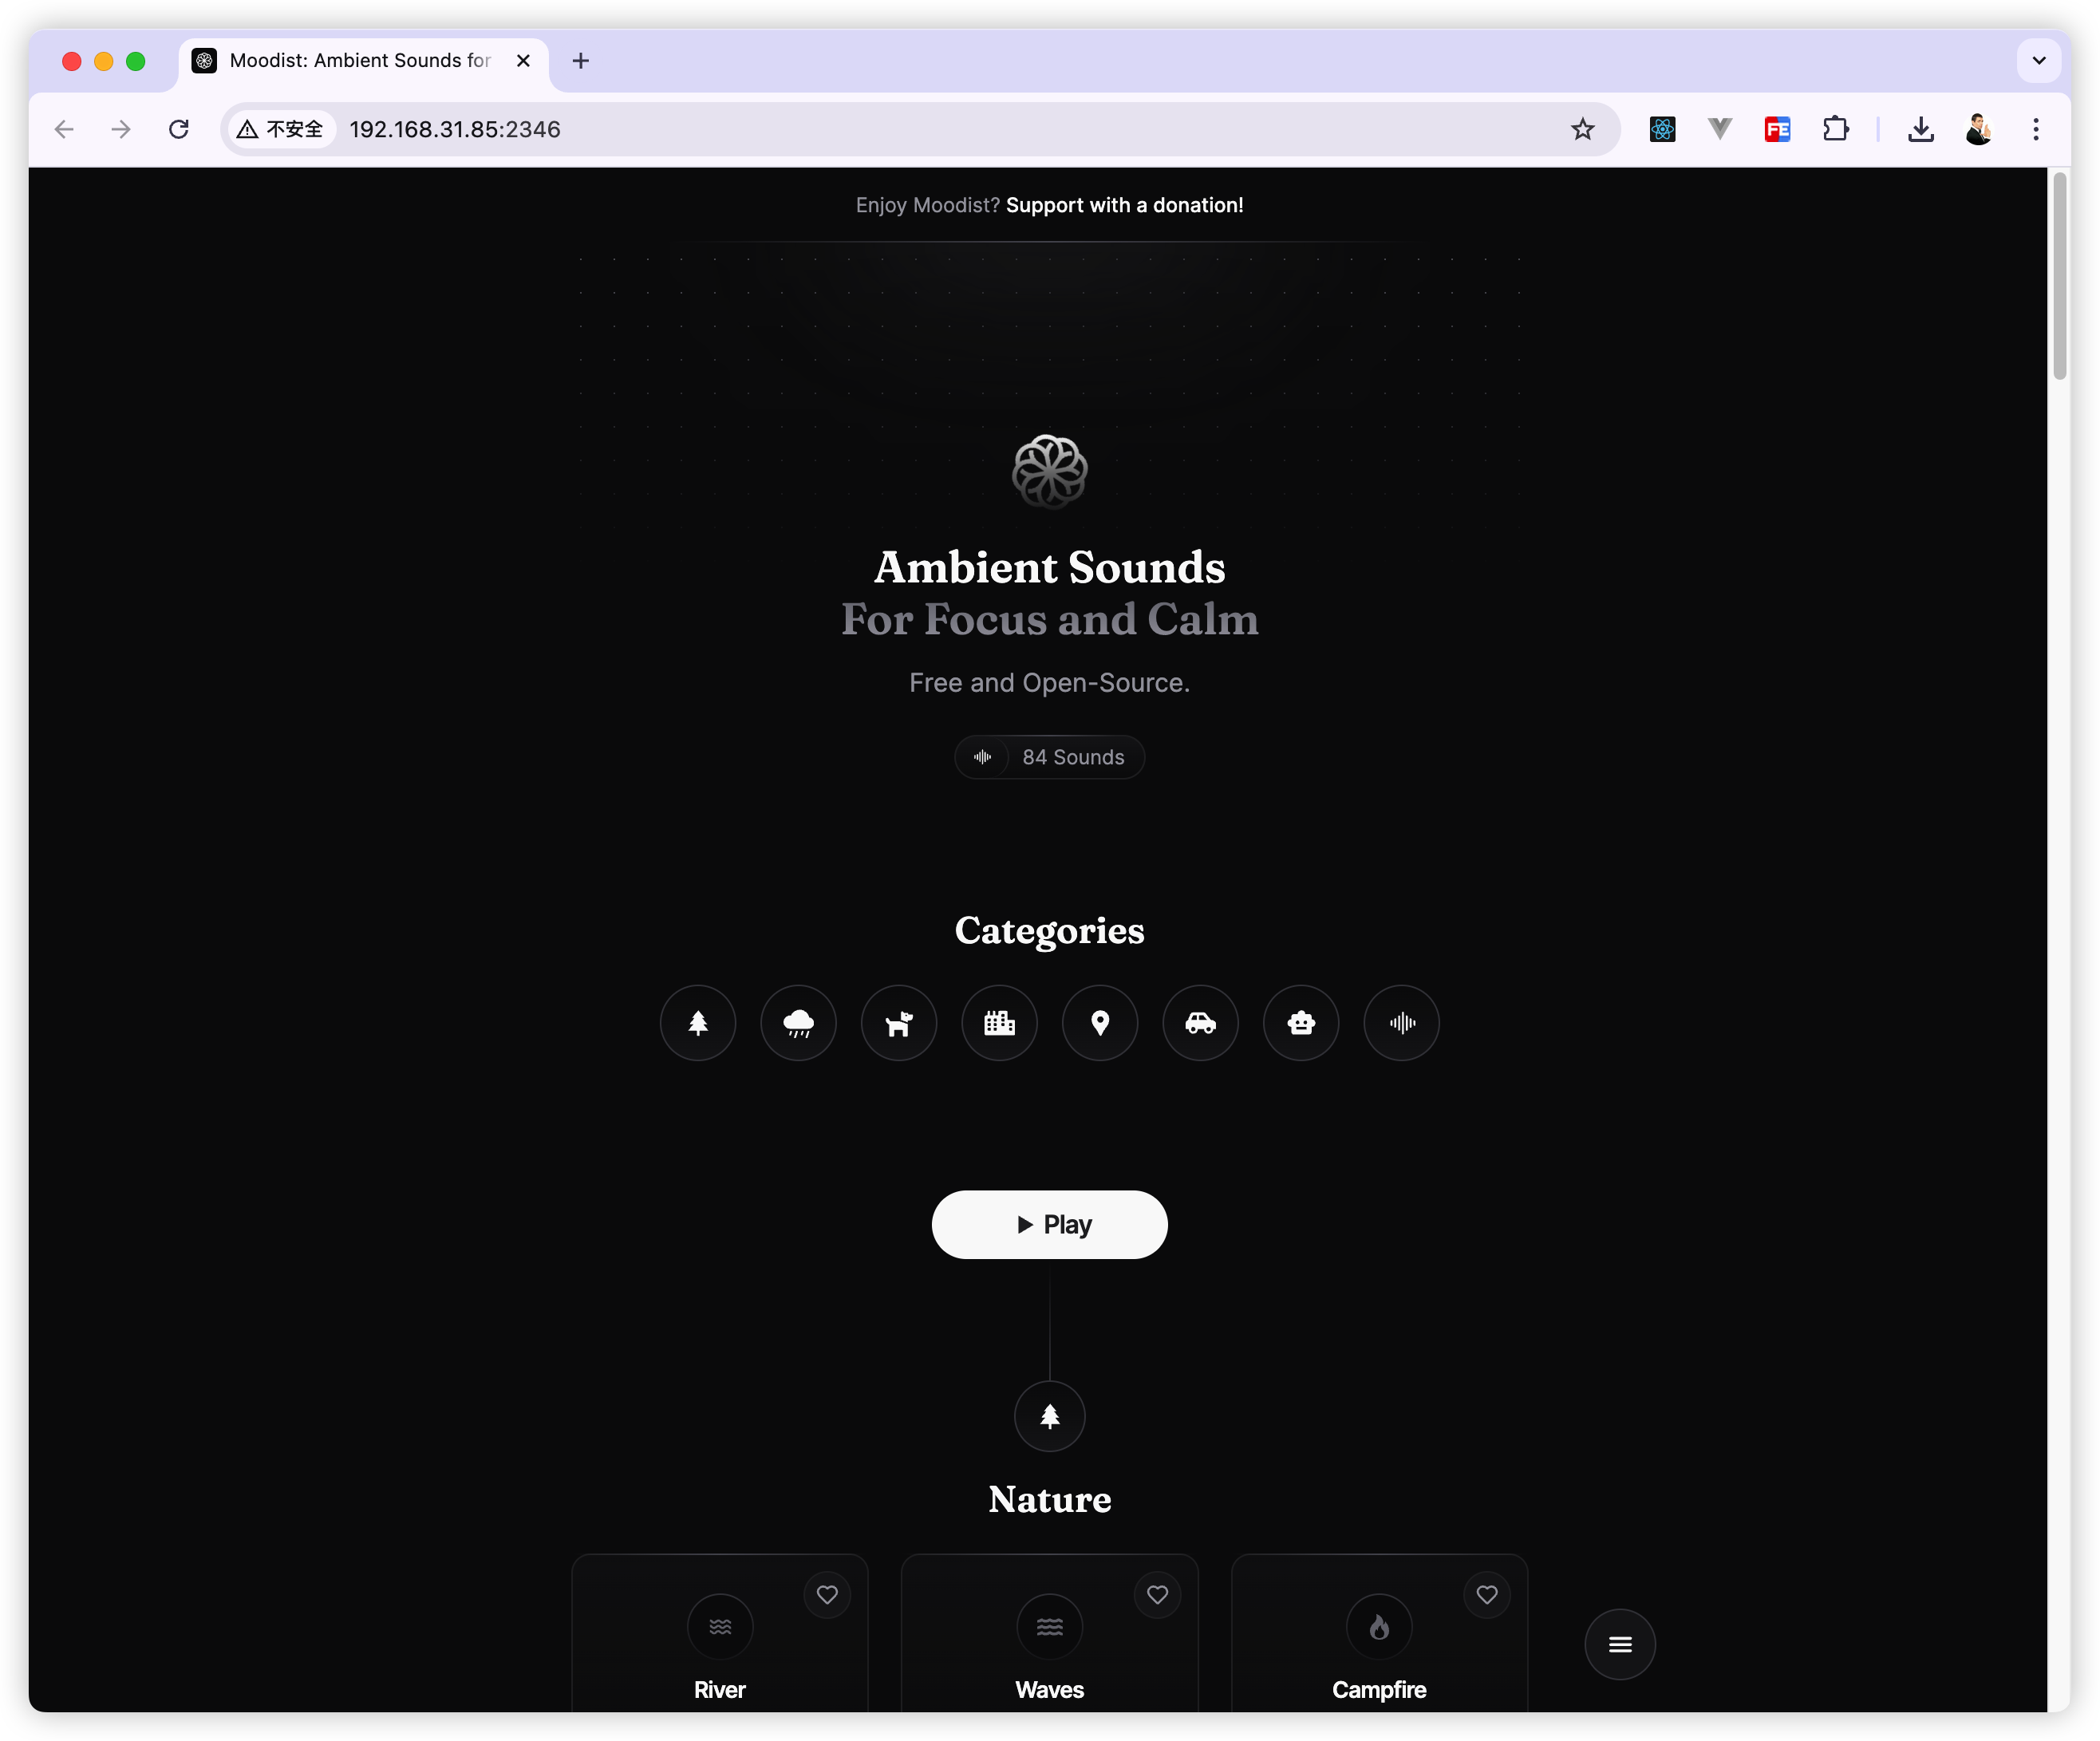2100x1741 pixels.
Task: Toggle the Waves sound favorite heart
Action: click(x=1157, y=1594)
